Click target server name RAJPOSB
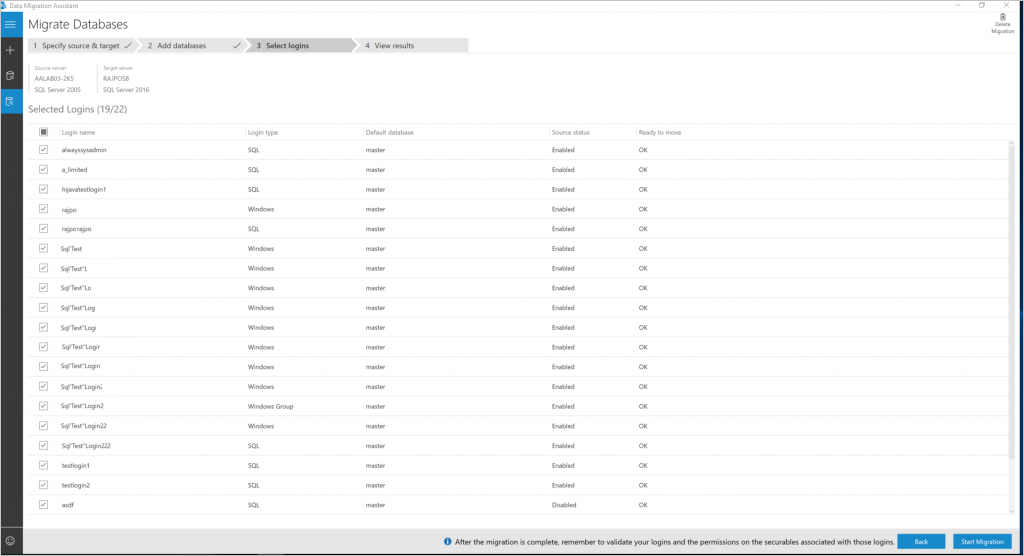 [116, 78]
